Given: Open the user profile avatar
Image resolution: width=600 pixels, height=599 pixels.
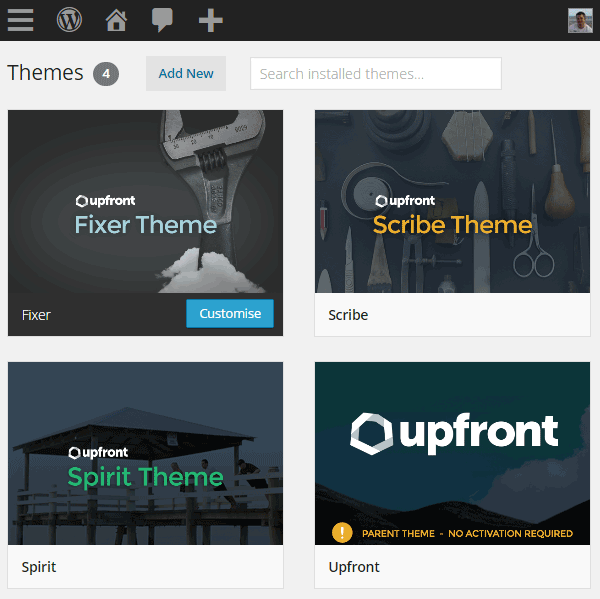Looking at the screenshot, I should point(580,21).
